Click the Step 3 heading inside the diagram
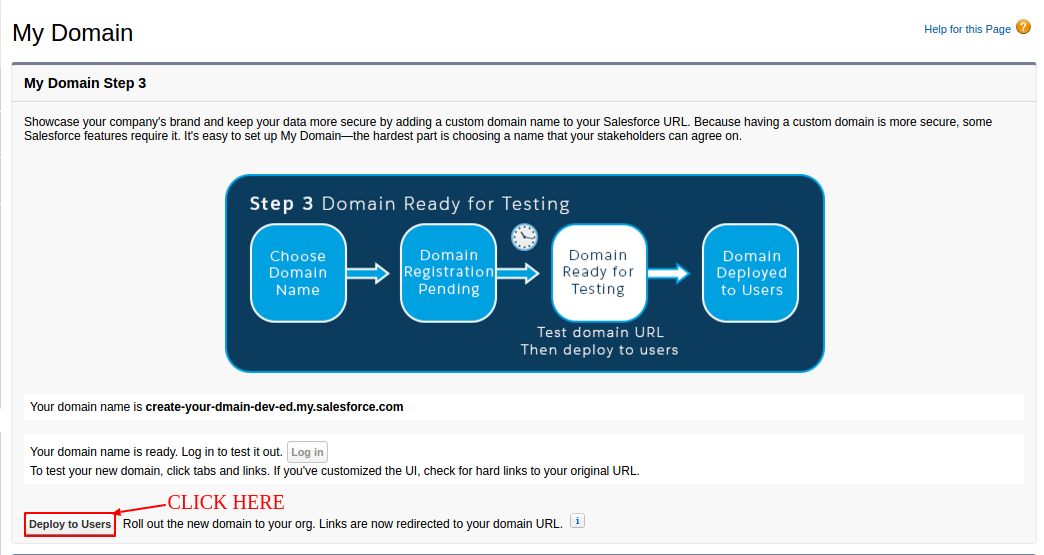The height and width of the screenshot is (555, 1044). 409,204
